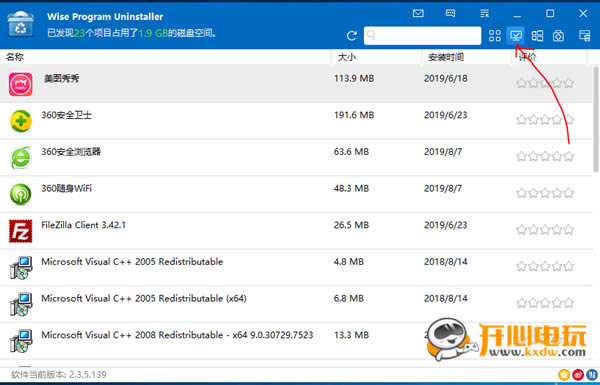Click the 4.8 MB Visual C++ 2005 installer icon
The width and height of the screenshot is (600, 385).
[x=21, y=268]
